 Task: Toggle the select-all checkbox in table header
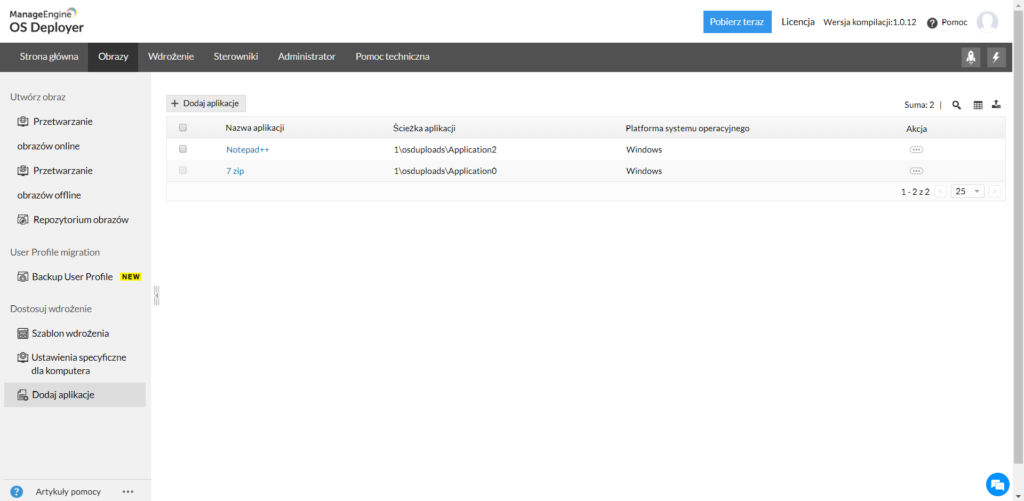(182, 128)
